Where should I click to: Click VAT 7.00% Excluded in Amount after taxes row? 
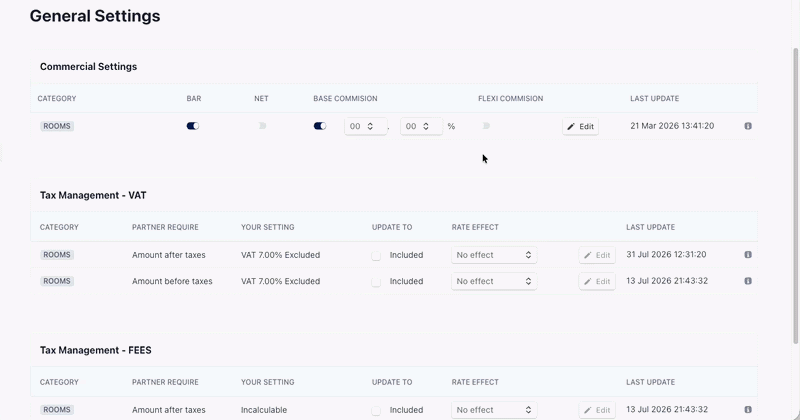pyautogui.click(x=281, y=255)
